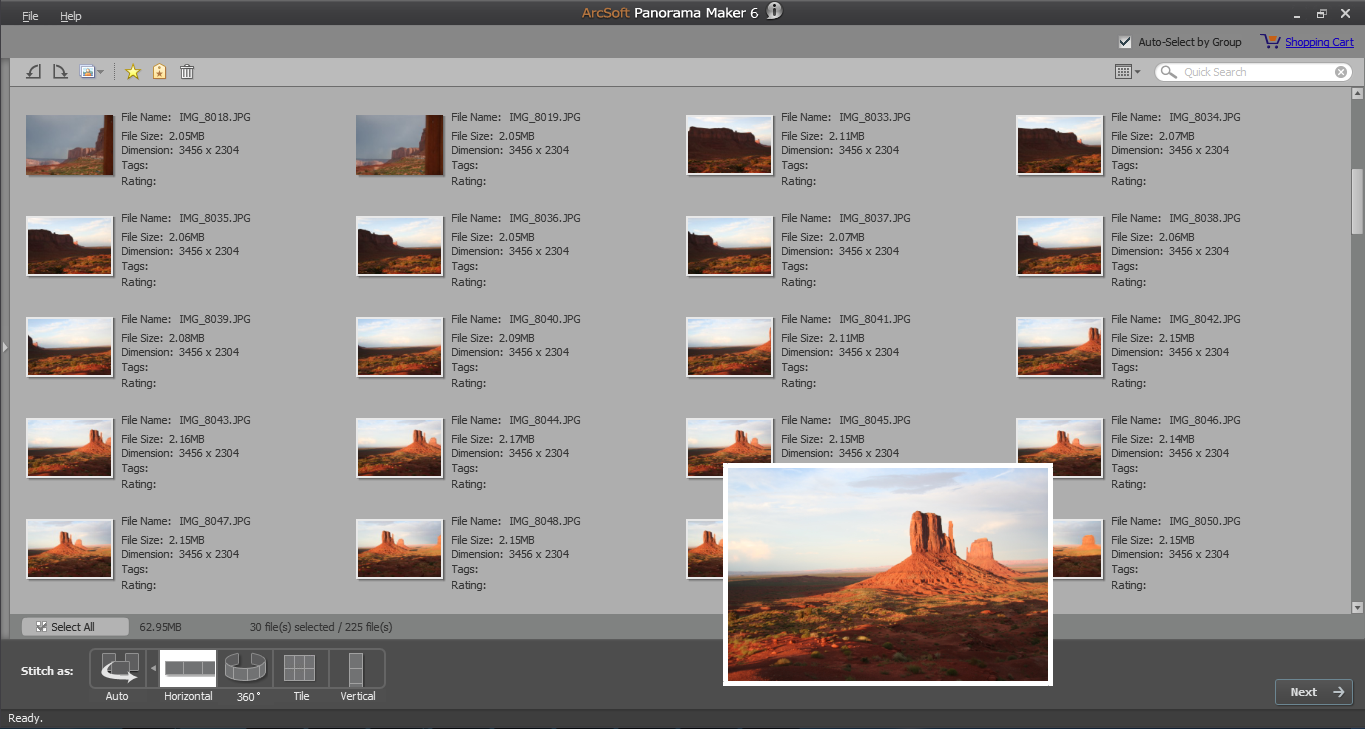1365x729 pixels.
Task: Open the Shopping Cart link
Action: coord(1319,42)
